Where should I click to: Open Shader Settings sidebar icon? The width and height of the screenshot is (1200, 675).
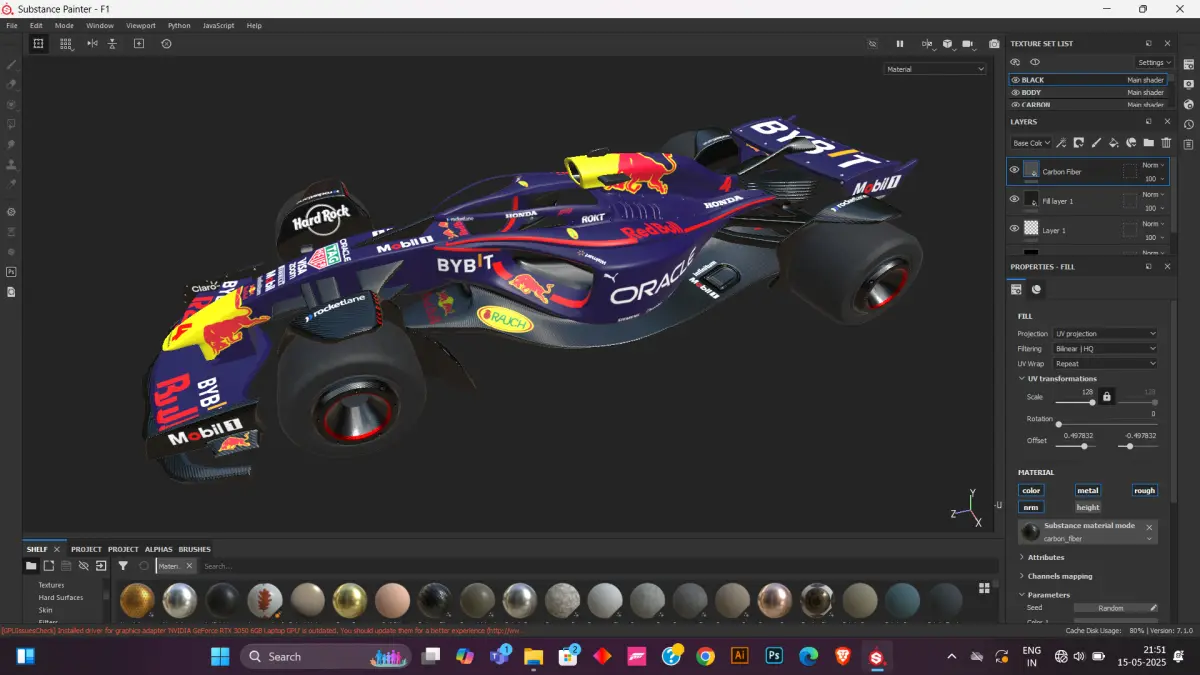click(1189, 104)
